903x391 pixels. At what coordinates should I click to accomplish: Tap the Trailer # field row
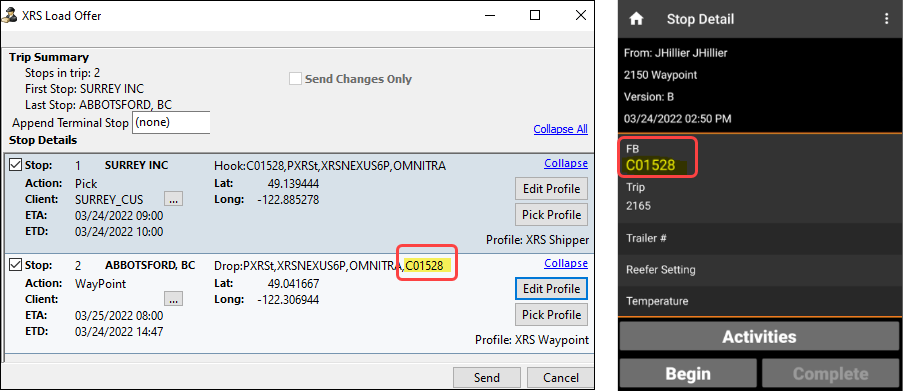tap(760, 238)
